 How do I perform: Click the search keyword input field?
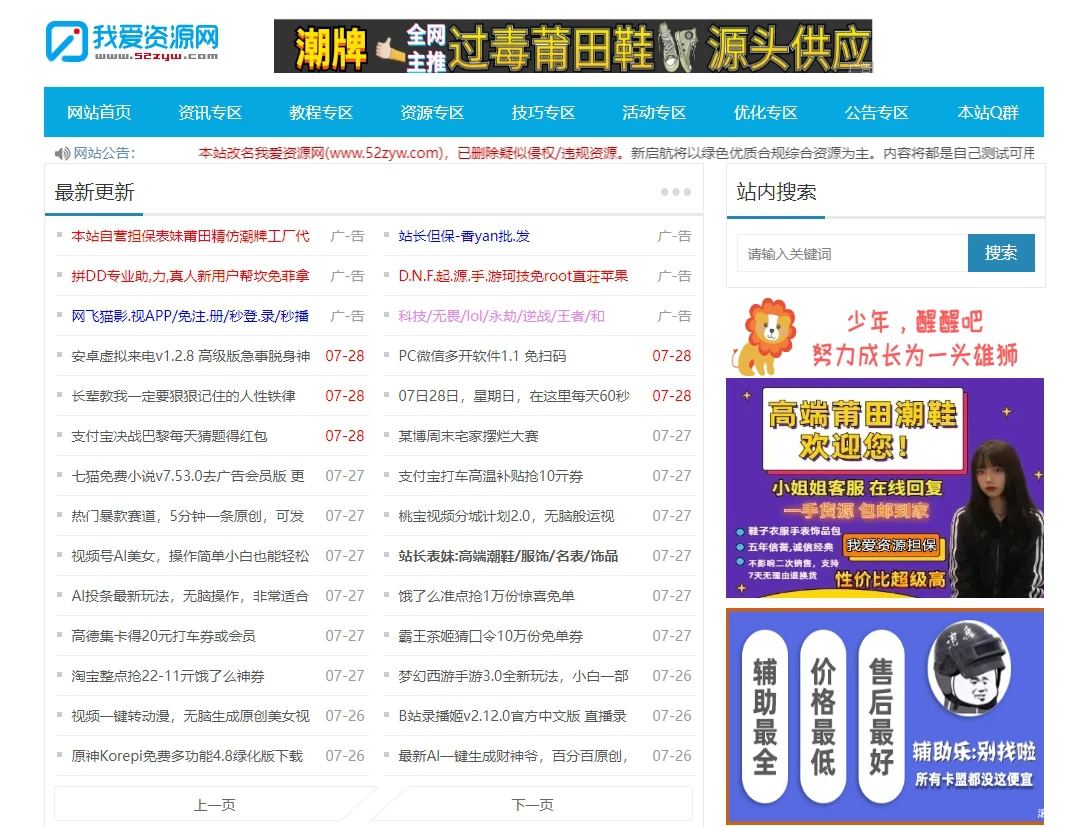coord(850,252)
